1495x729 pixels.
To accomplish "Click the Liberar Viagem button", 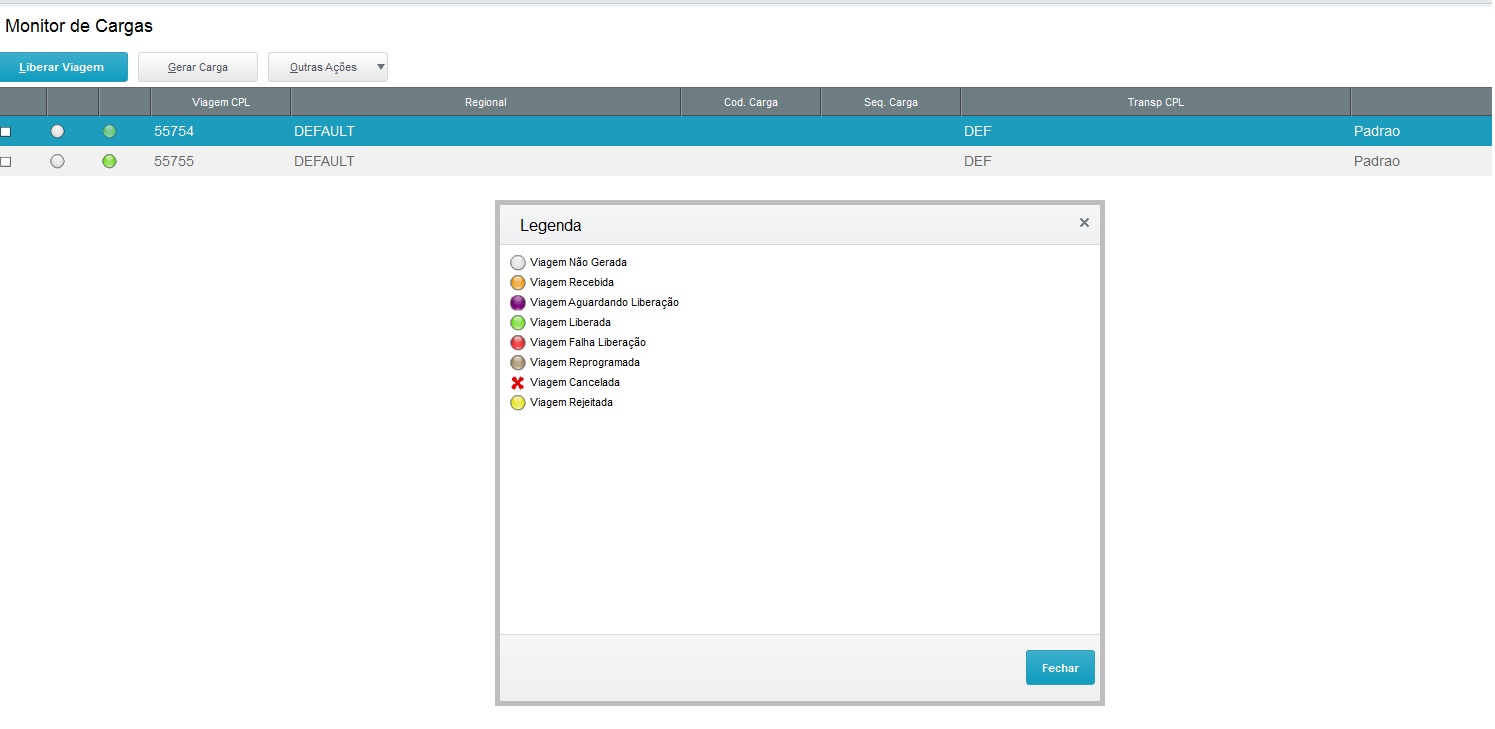I will tap(62, 67).
